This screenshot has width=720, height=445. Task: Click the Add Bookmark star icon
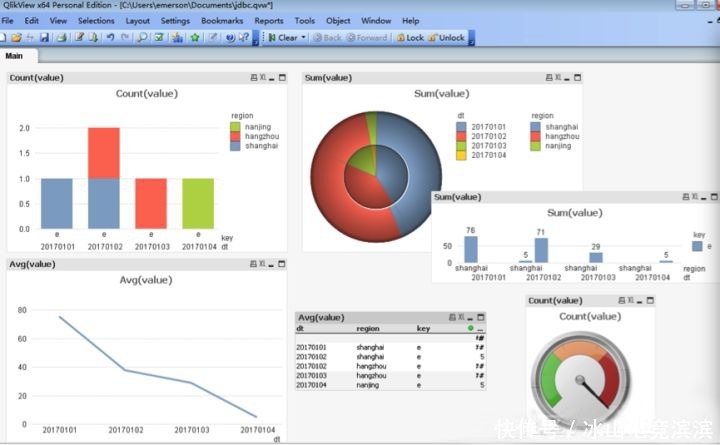point(195,38)
